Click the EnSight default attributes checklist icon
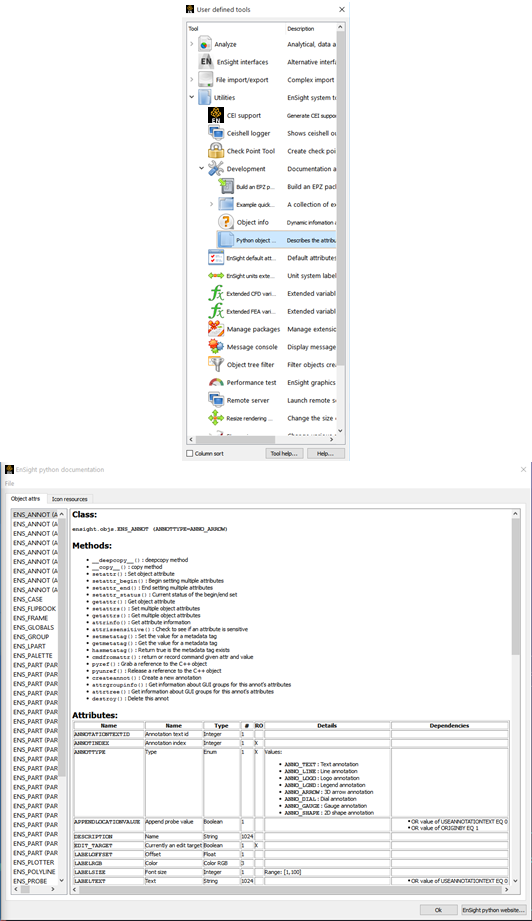Viewport: 532px width, 921px height. tap(216, 257)
